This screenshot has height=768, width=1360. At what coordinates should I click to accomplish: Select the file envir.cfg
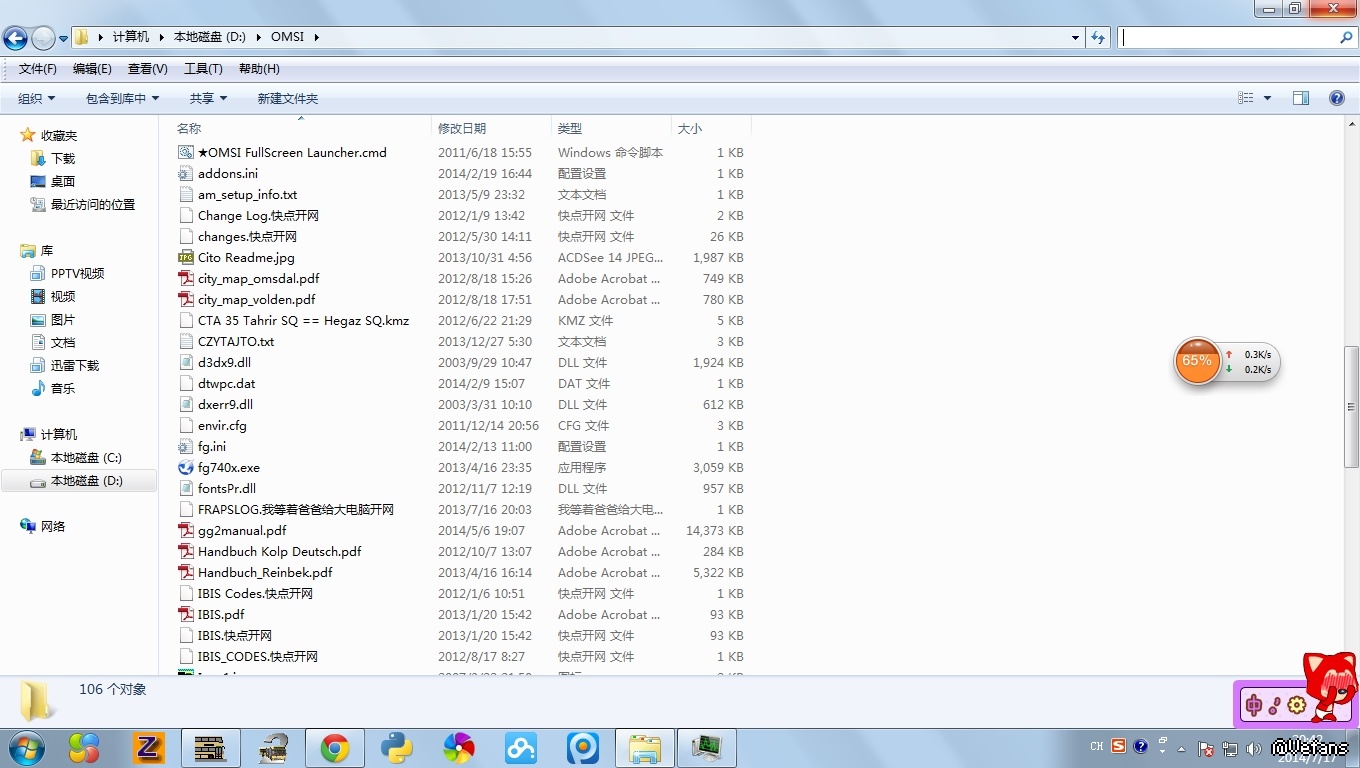point(222,425)
